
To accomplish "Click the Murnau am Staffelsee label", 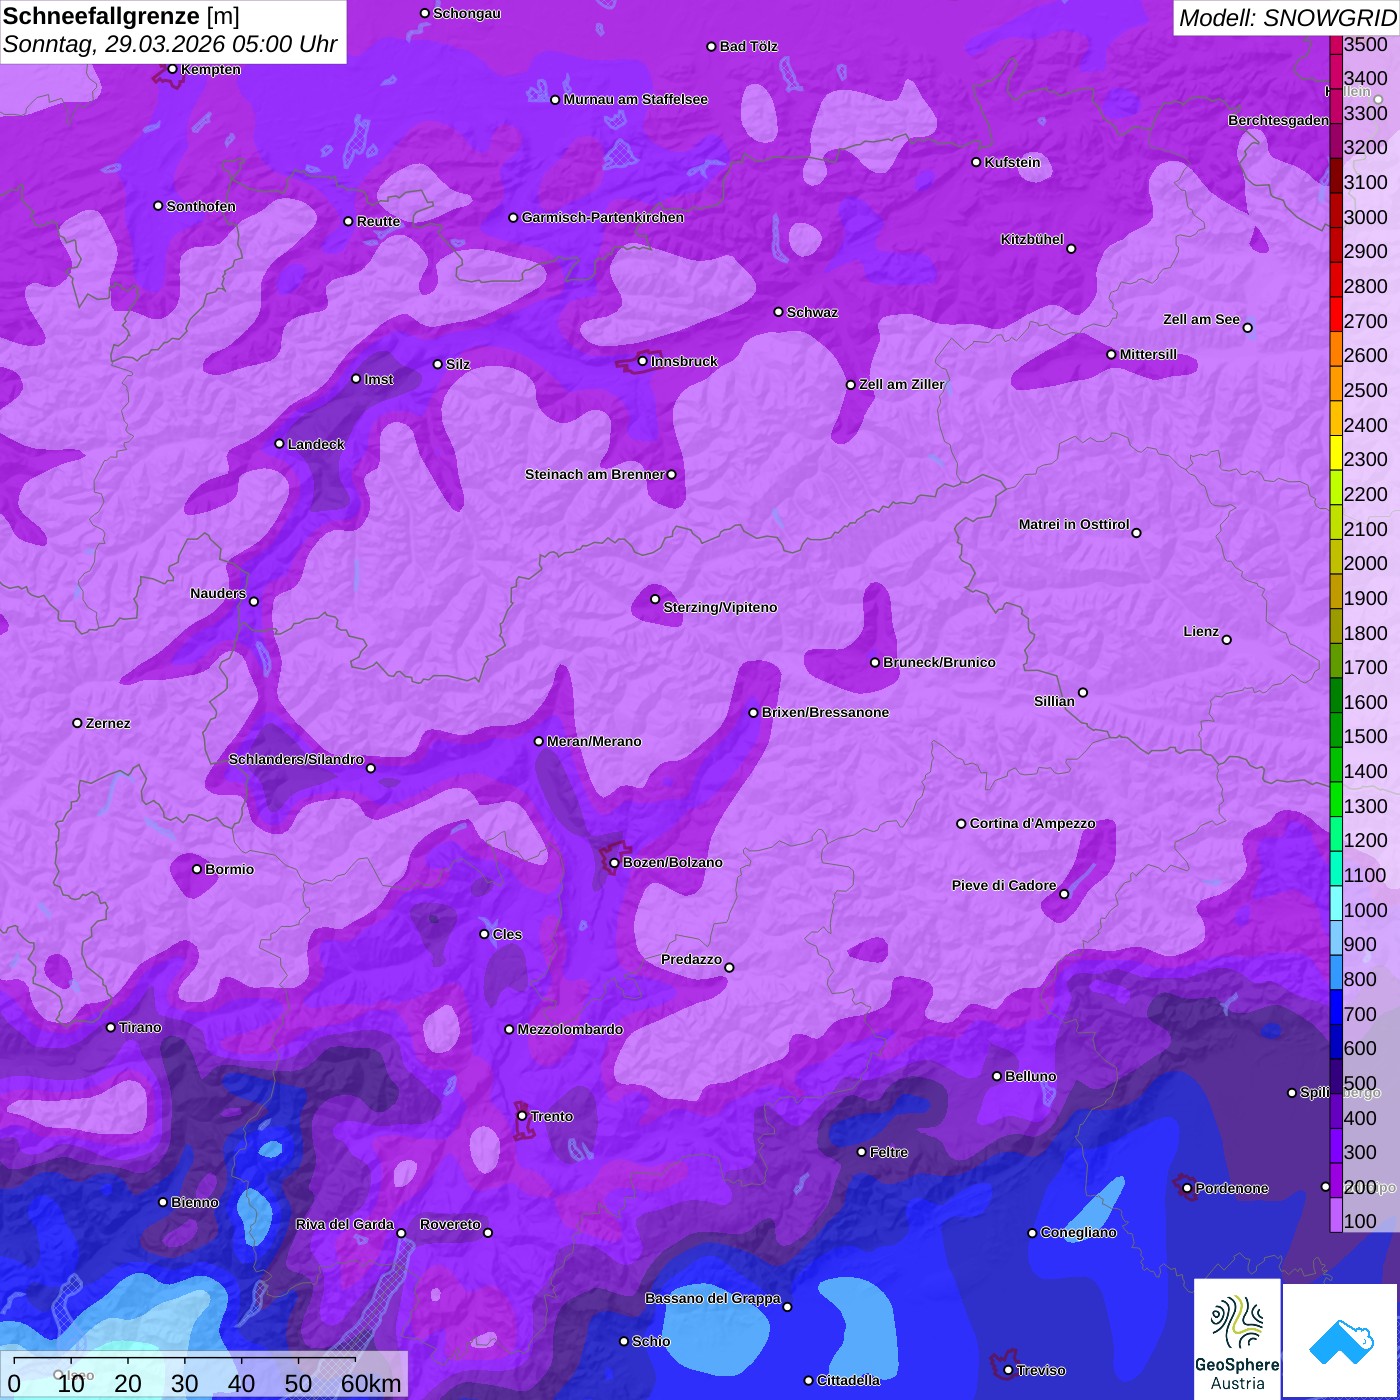I will pyautogui.click(x=635, y=99).
